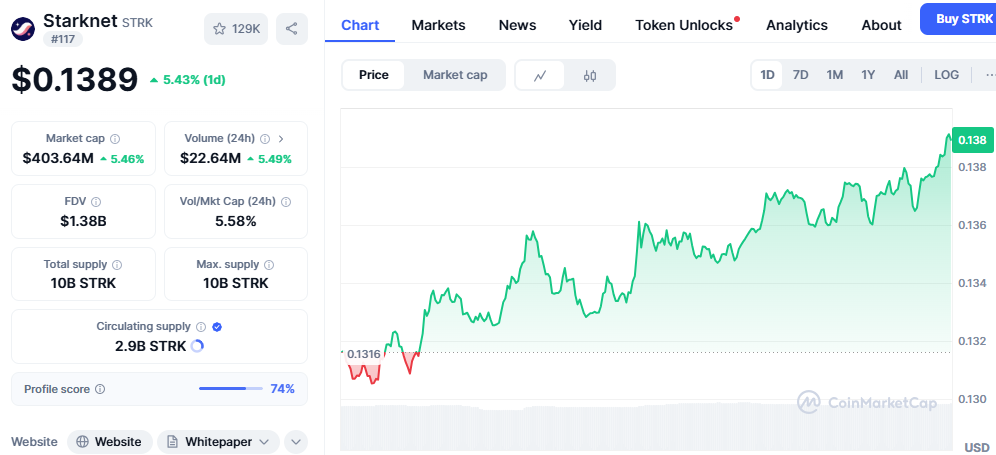This screenshot has width=996, height=455.
Task: Click the Circulating supply verified badge
Action: point(217,327)
